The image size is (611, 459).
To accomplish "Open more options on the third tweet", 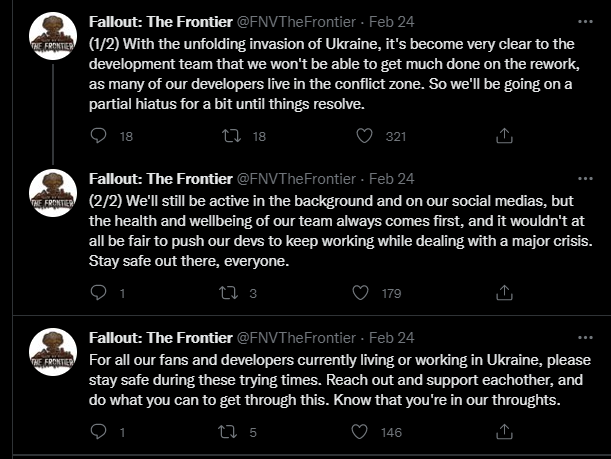I will tap(585, 338).
